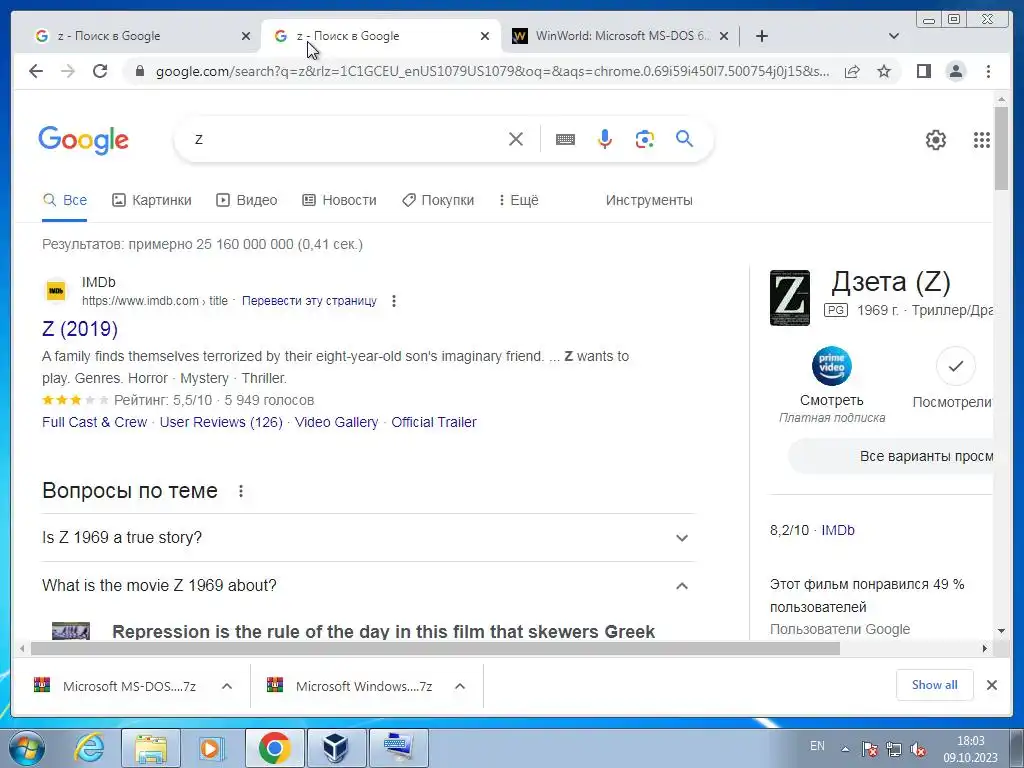1024x768 pixels.
Task: Open the Full Cast & Crew link
Action: coord(95,423)
